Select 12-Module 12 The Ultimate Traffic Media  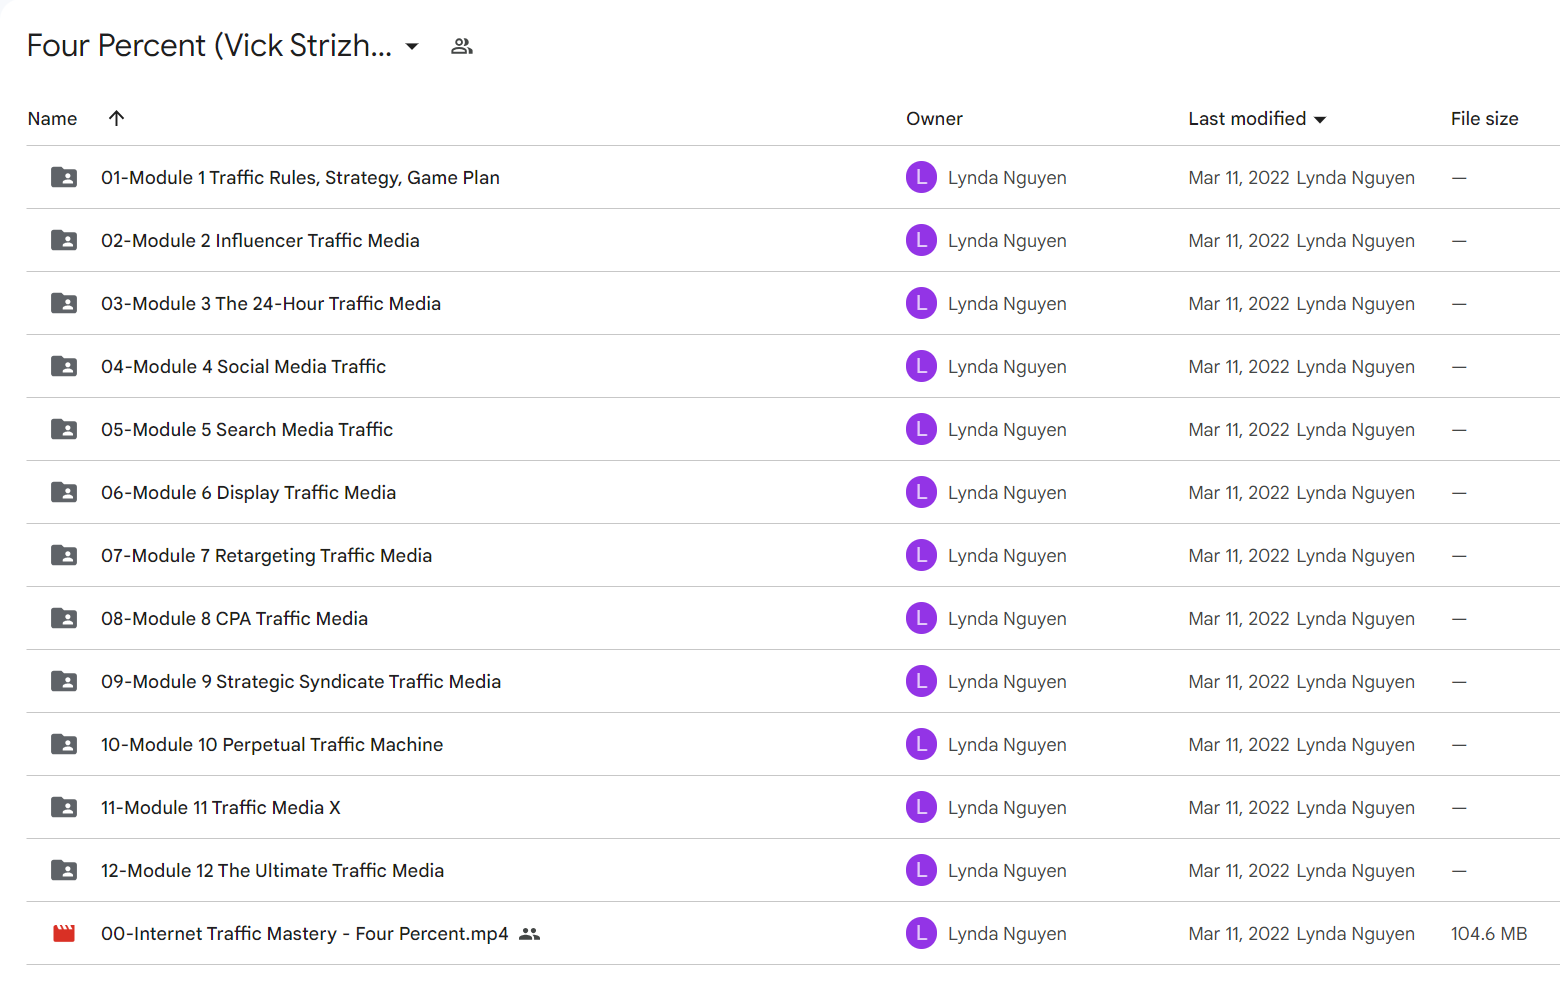pyautogui.click(x=272, y=871)
